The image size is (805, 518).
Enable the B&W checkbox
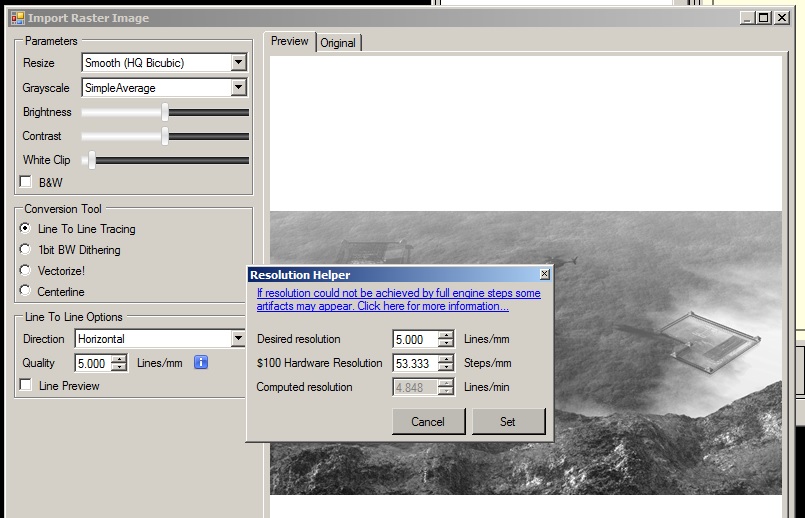tap(26, 182)
